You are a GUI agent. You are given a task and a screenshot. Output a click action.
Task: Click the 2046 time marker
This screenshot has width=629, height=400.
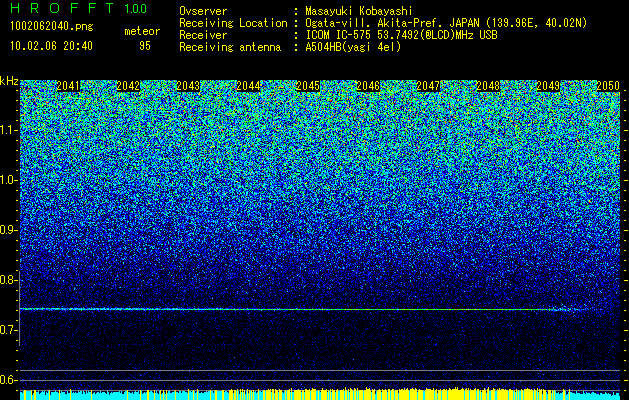coord(368,86)
